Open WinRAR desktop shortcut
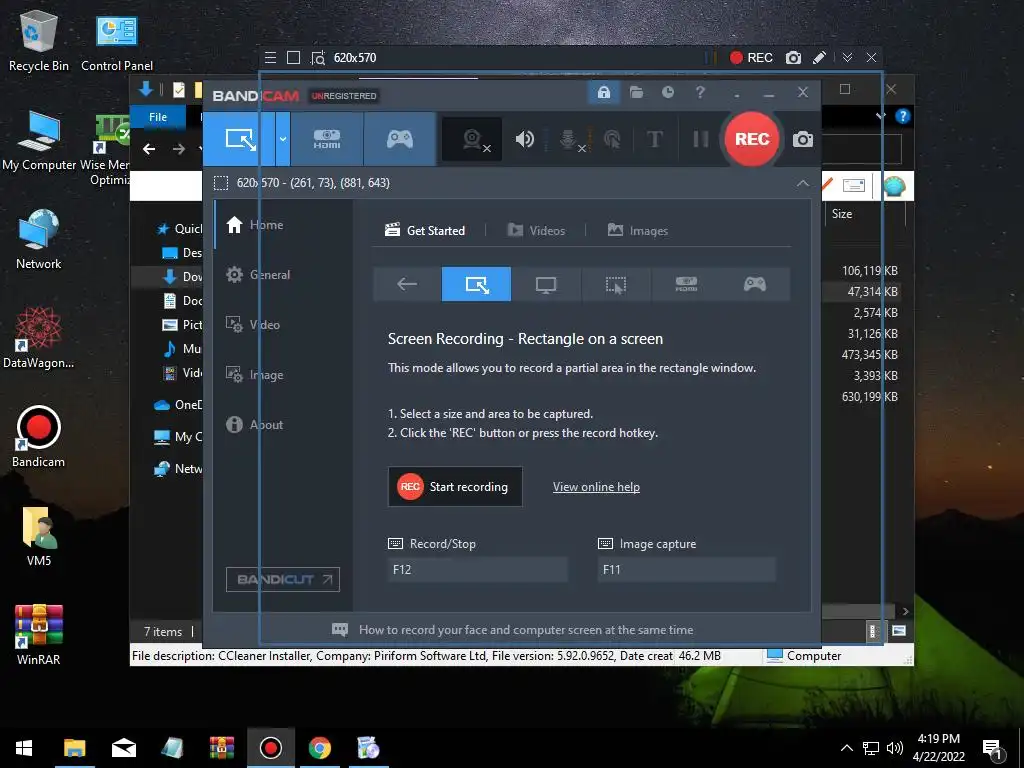 tap(39, 634)
